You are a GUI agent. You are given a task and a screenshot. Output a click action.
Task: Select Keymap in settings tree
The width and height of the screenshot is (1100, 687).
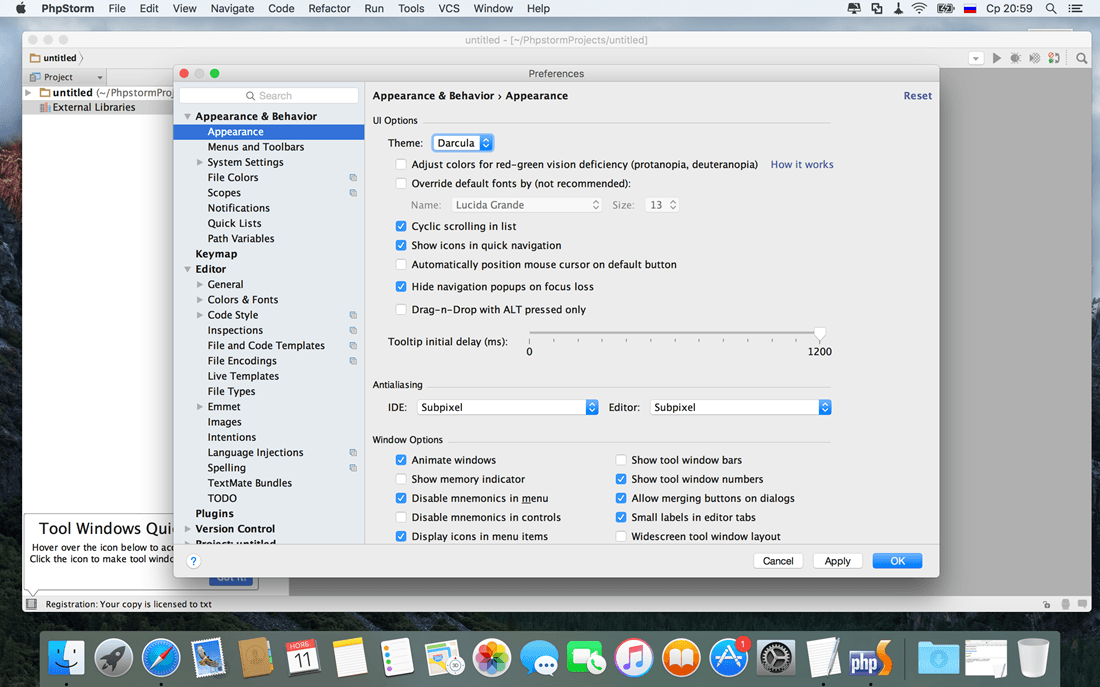(x=216, y=254)
